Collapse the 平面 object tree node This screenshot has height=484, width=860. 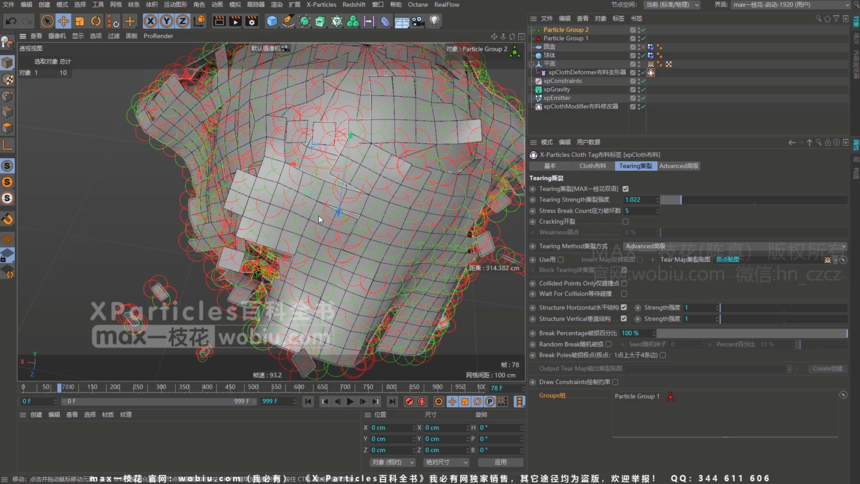[x=531, y=64]
